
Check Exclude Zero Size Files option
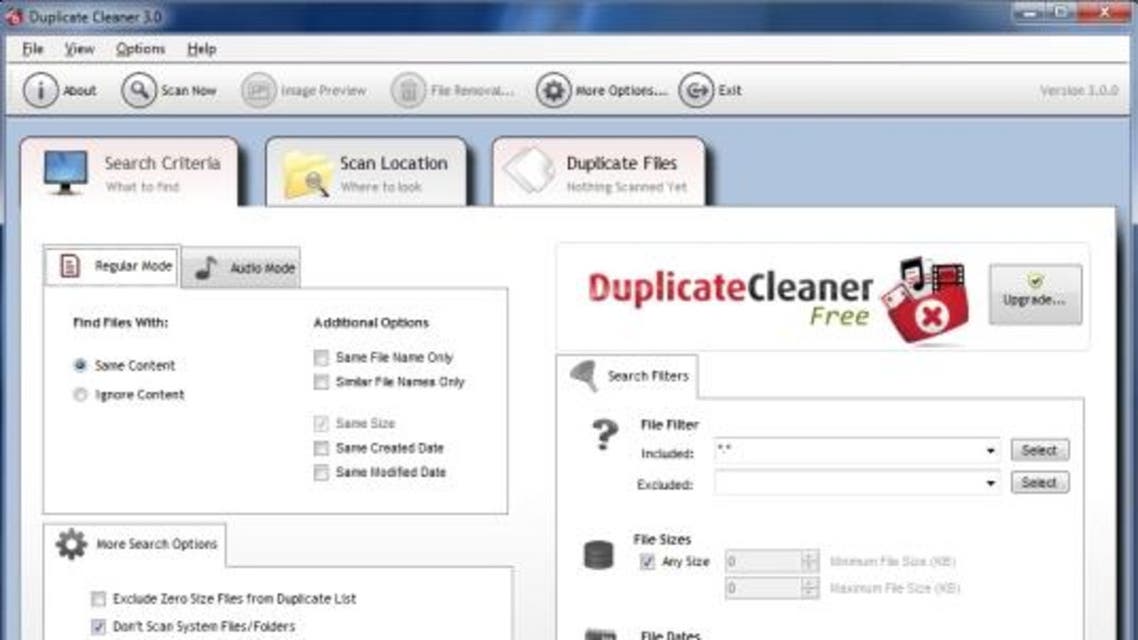(x=98, y=599)
